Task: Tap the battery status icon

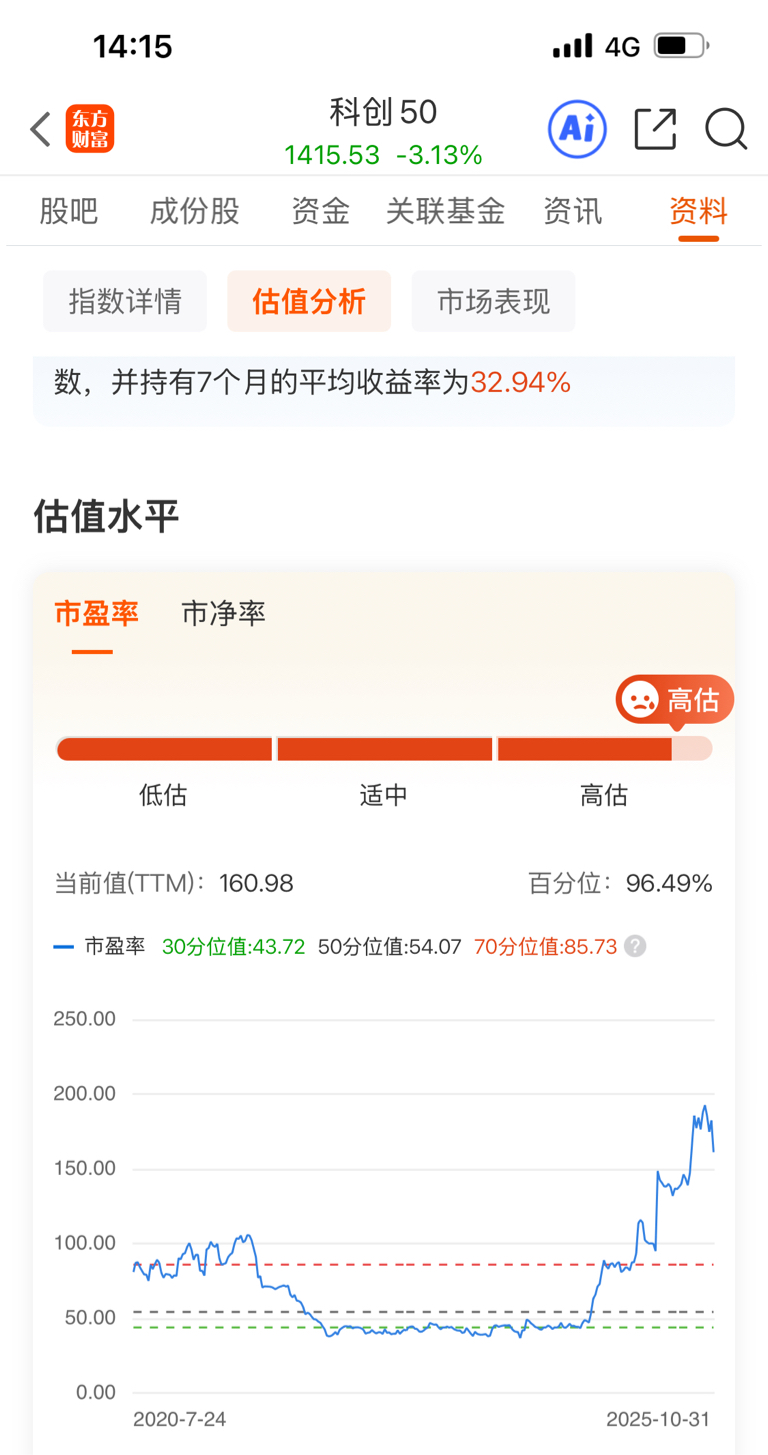Action: pyautogui.click(x=681, y=46)
